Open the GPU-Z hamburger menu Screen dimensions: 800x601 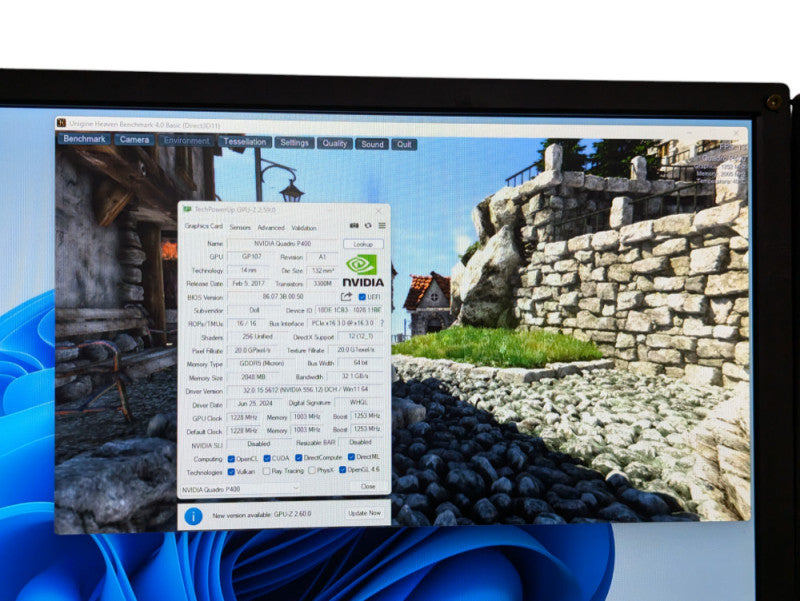coord(382,226)
